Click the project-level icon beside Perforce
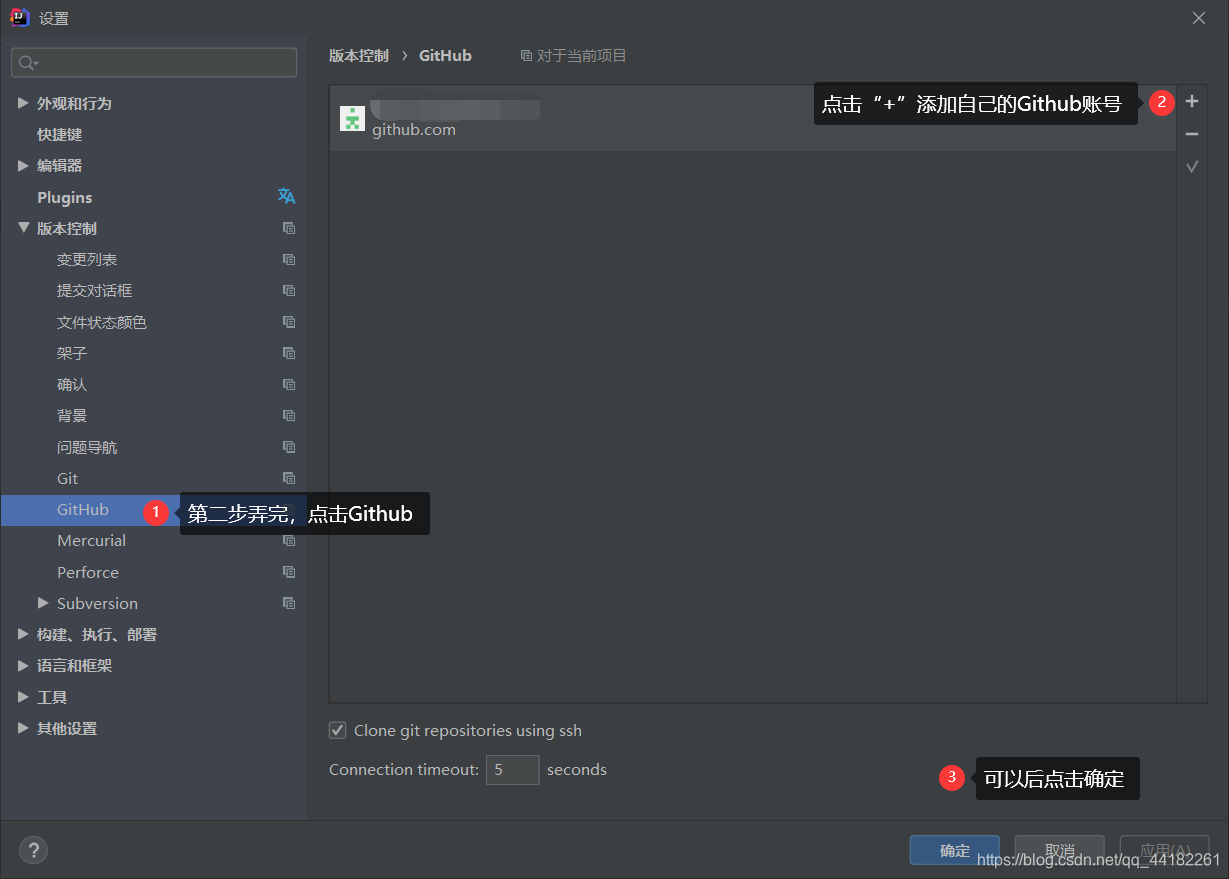 289,572
